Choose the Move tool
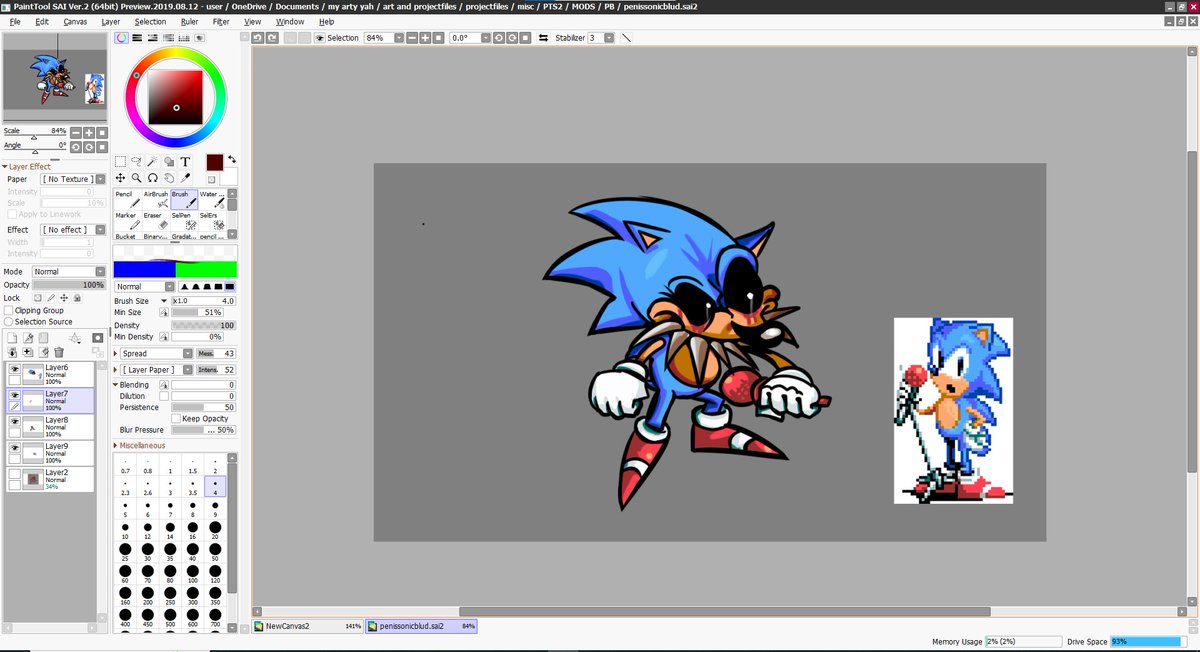Screen dimensions: 1200x652 (x=120, y=178)
